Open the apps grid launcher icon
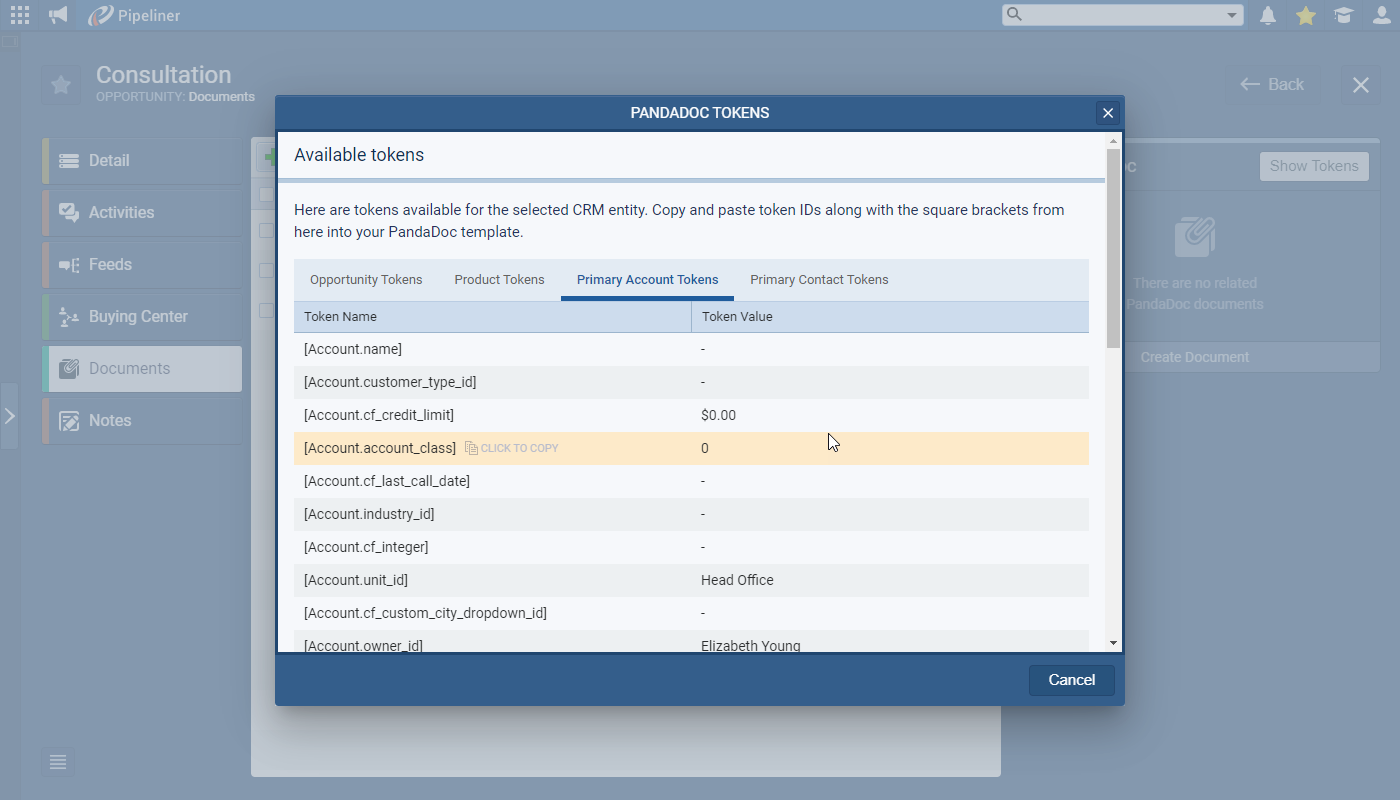This screenshot has width=1400, height=800. [19, 15]
